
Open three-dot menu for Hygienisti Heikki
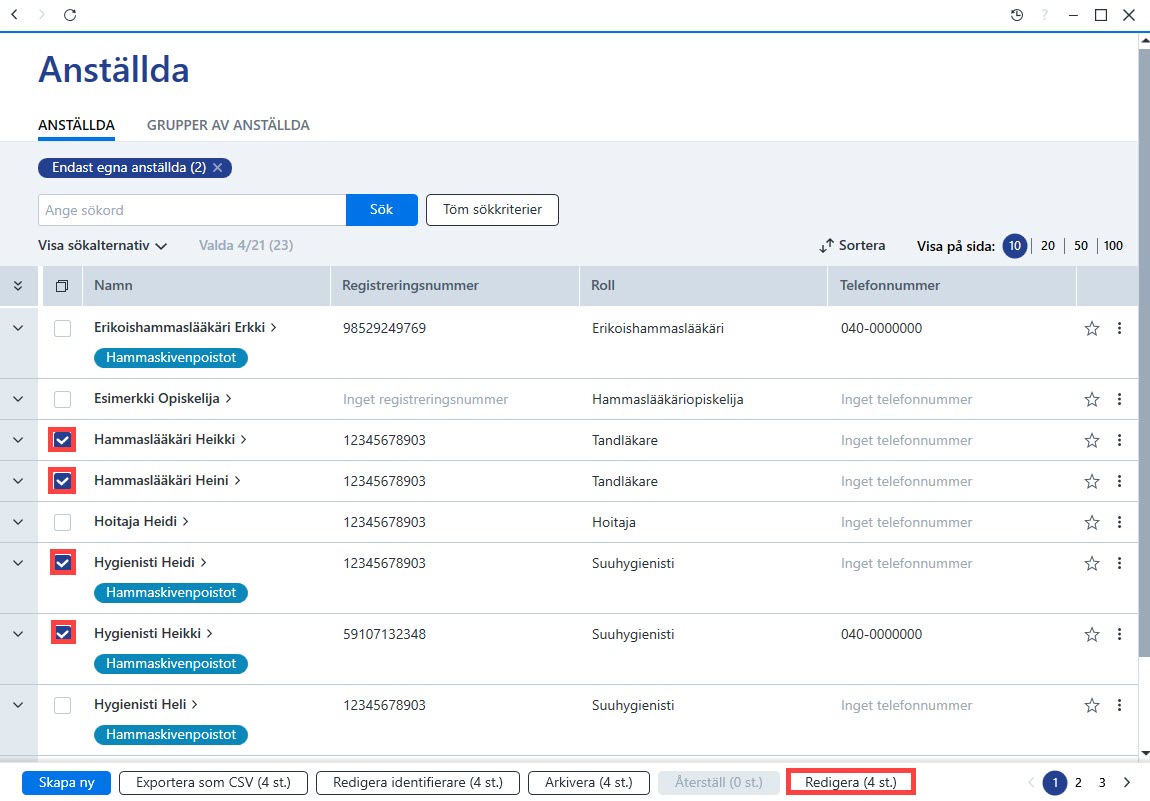coord(1119,634)
